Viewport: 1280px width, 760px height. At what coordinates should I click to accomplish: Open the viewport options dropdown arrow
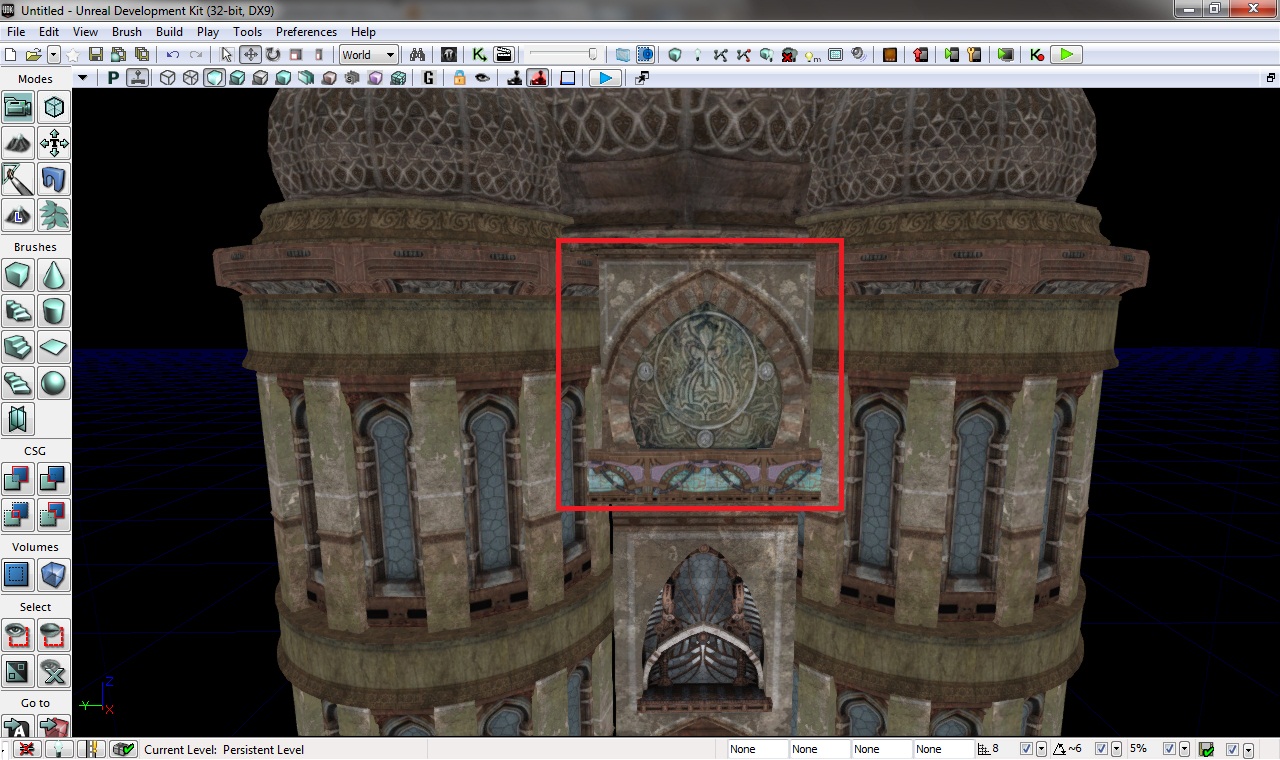[82, 78]
